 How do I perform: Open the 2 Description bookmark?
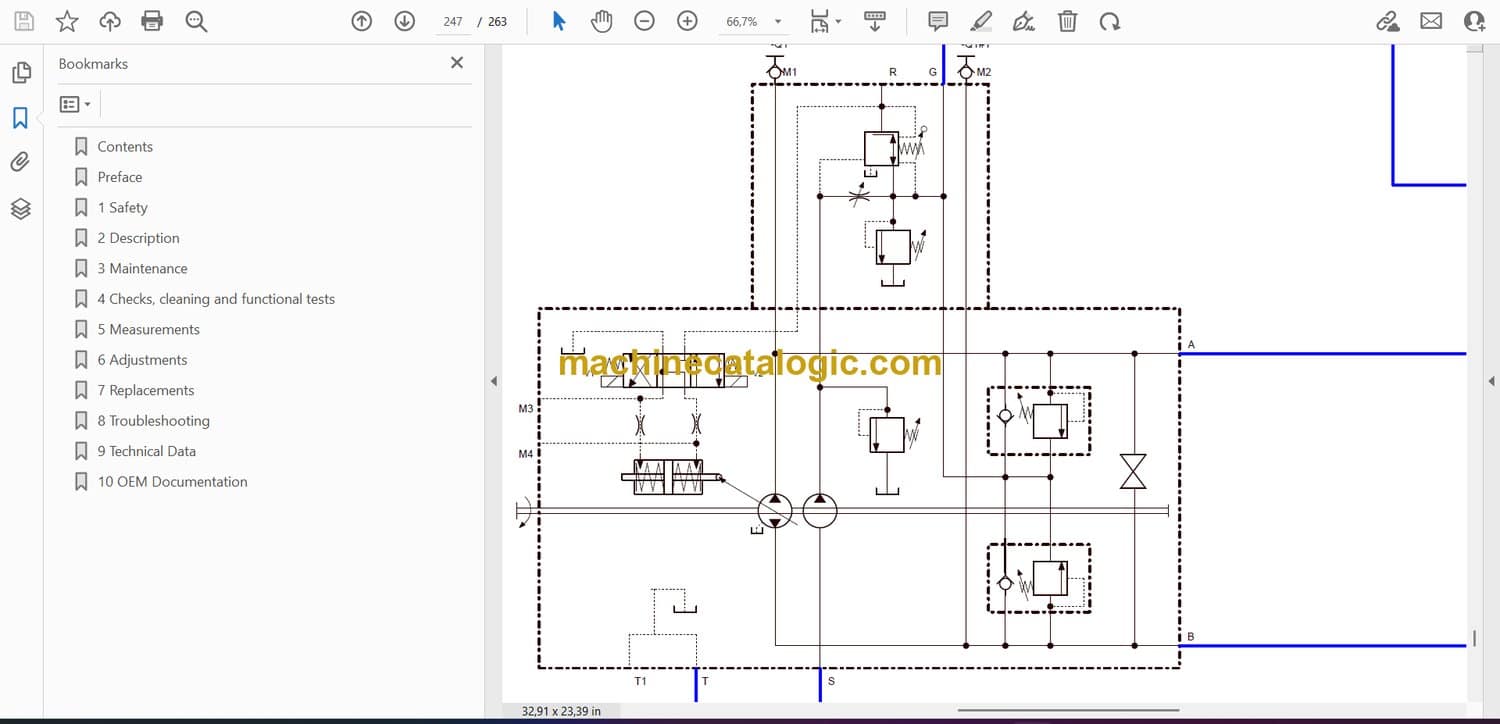138,238
